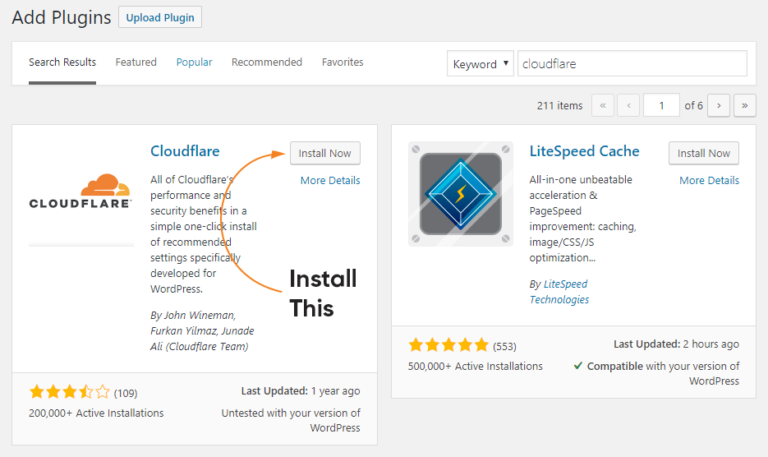
Task: Switch to the Popular tab
Action: click(x=194, y=62)
